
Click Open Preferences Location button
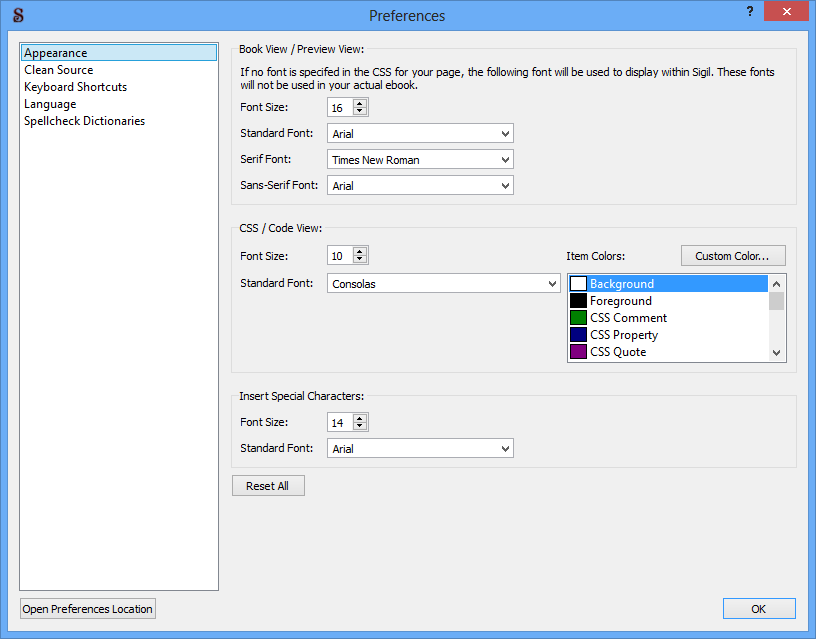pos(88,609)
